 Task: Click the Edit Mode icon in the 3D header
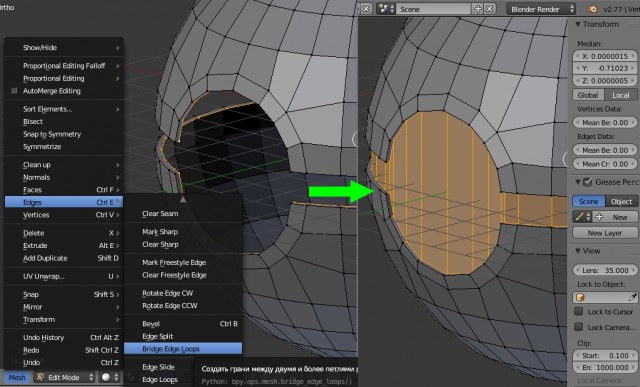(40, 377)
